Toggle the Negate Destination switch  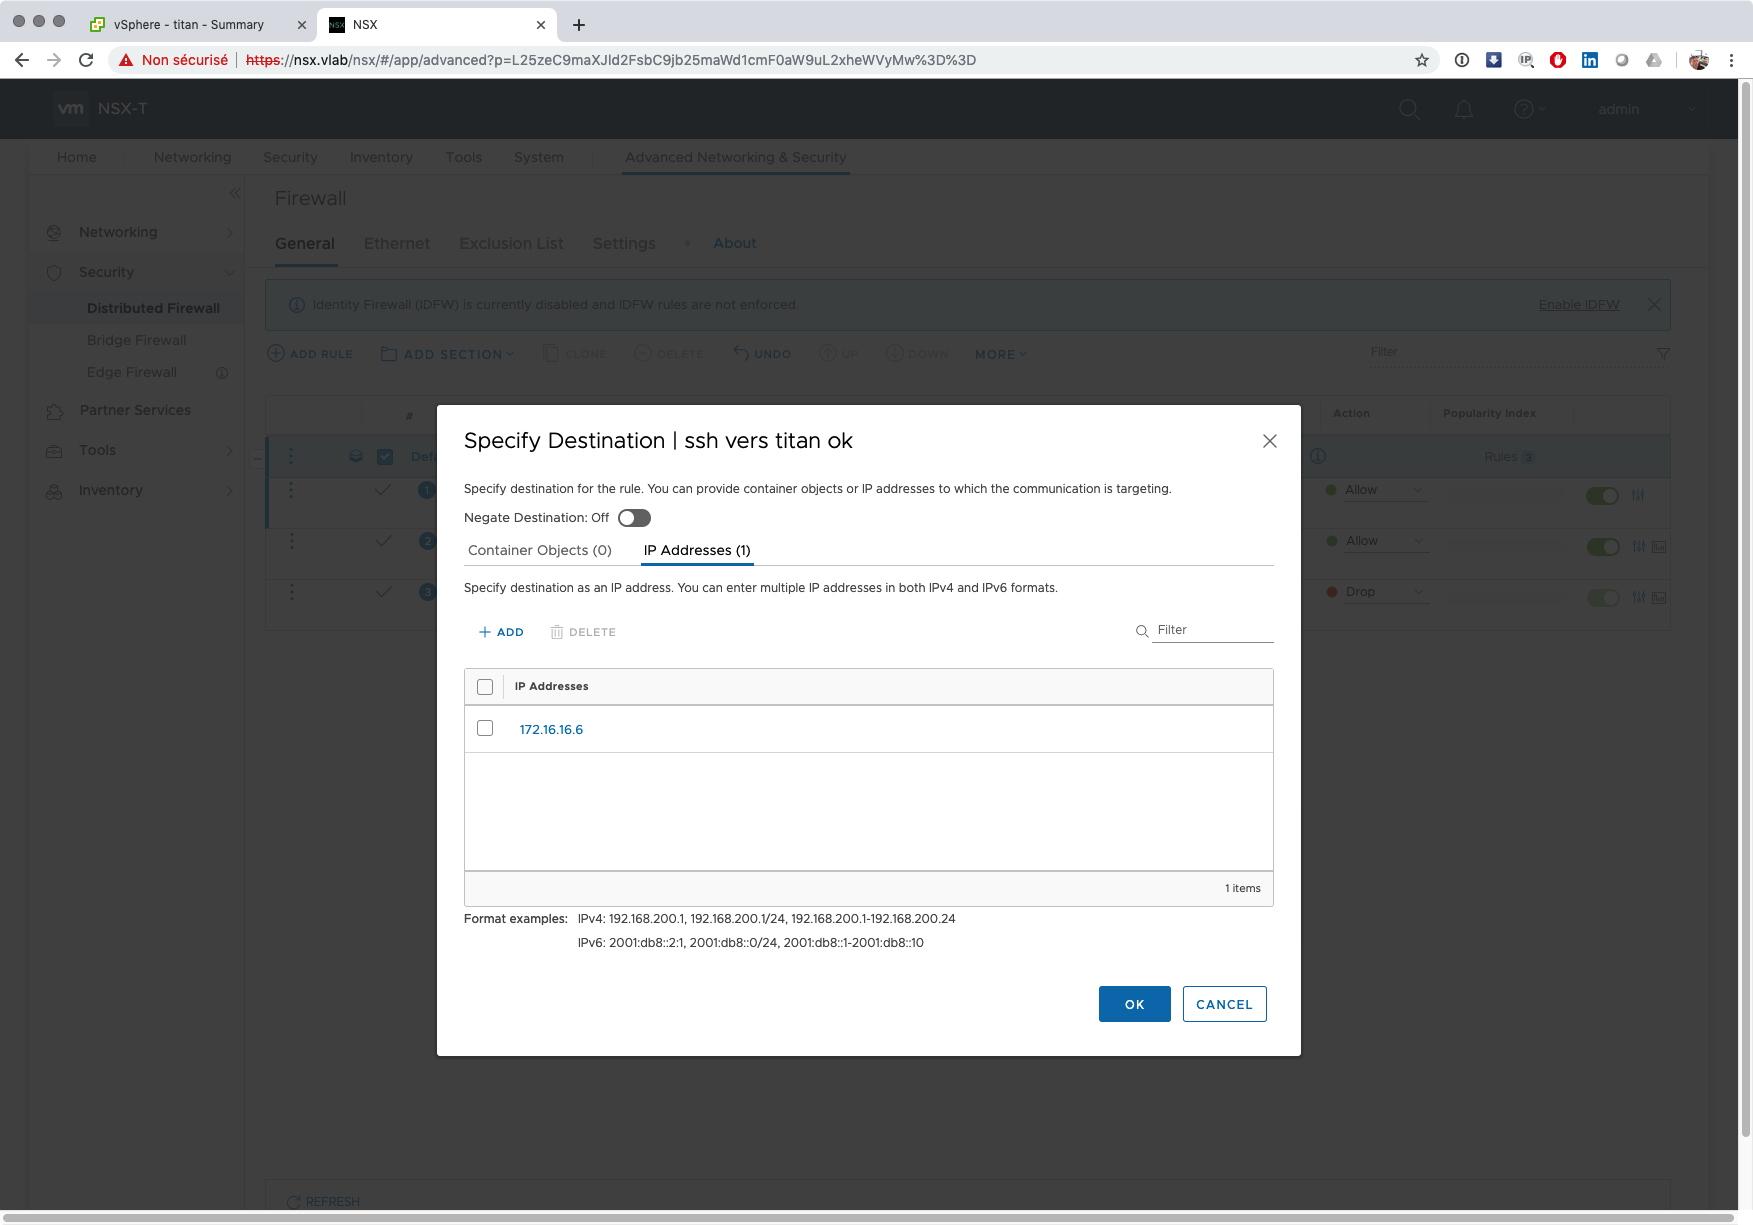pos(634,518)
